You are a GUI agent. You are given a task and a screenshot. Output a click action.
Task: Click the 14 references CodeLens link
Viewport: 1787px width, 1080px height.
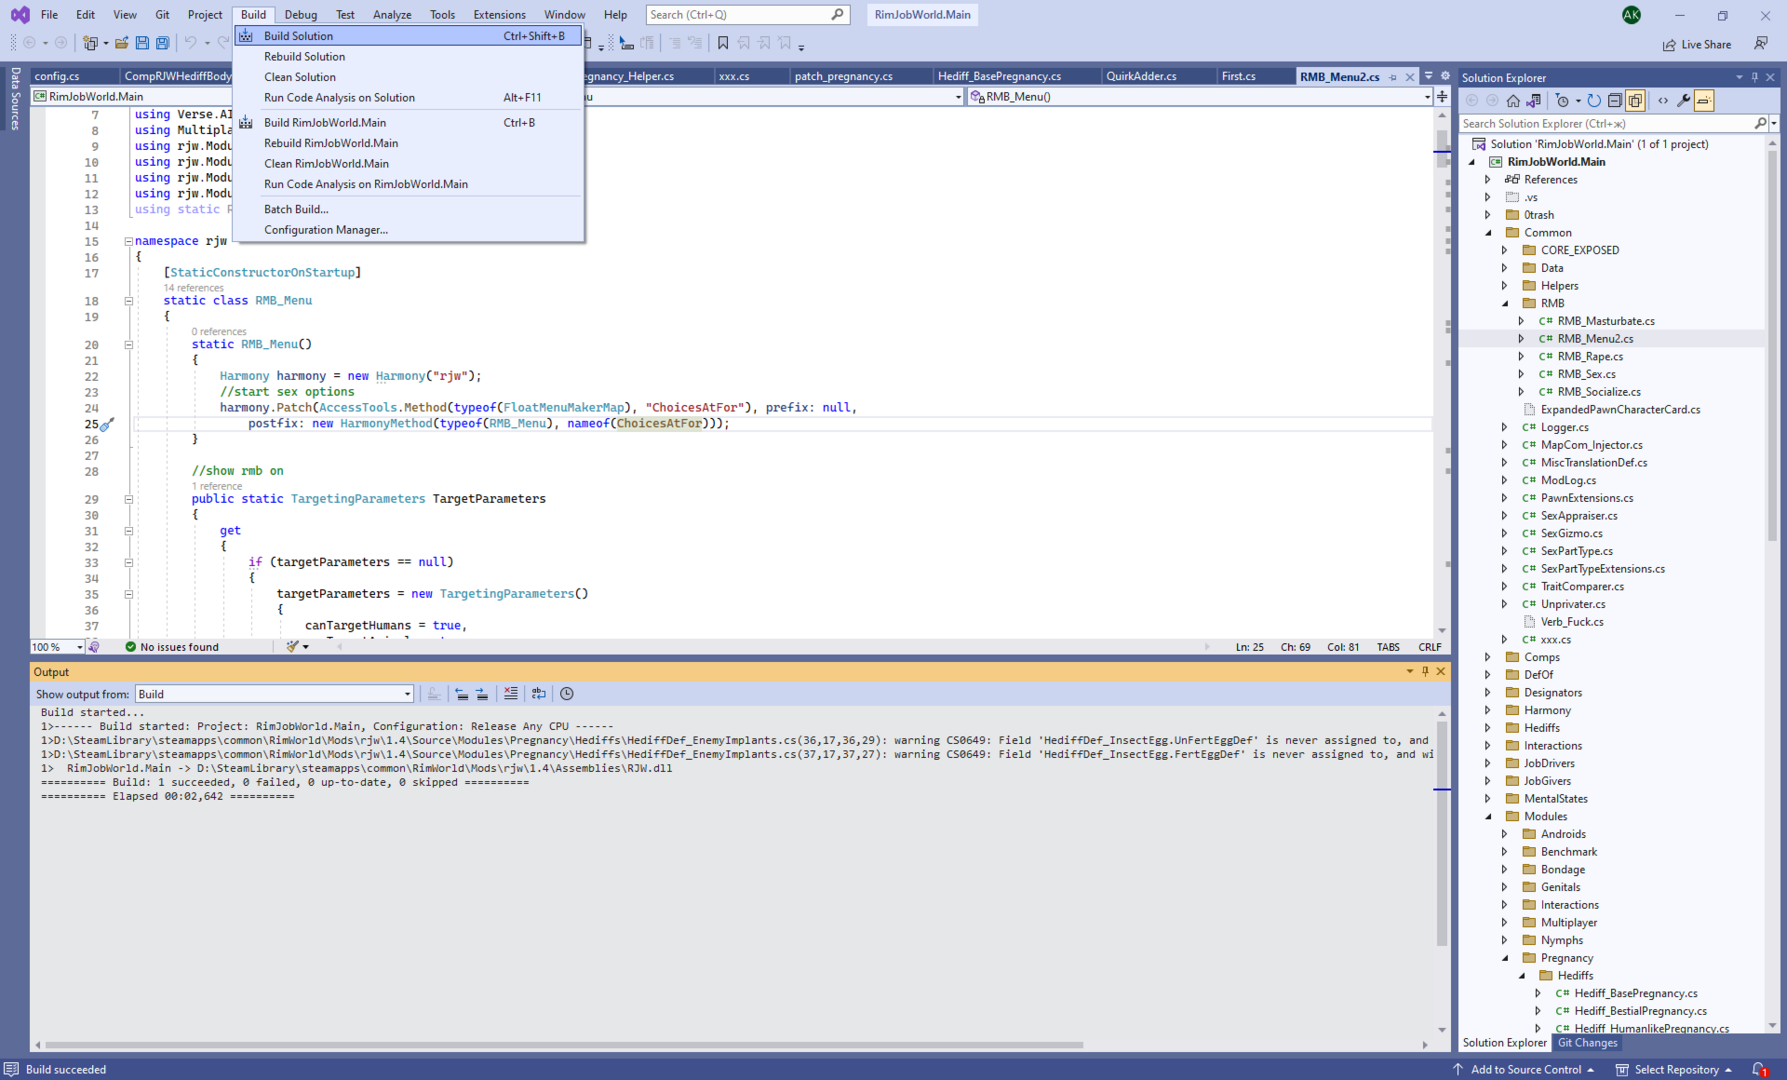click(194, 288)
